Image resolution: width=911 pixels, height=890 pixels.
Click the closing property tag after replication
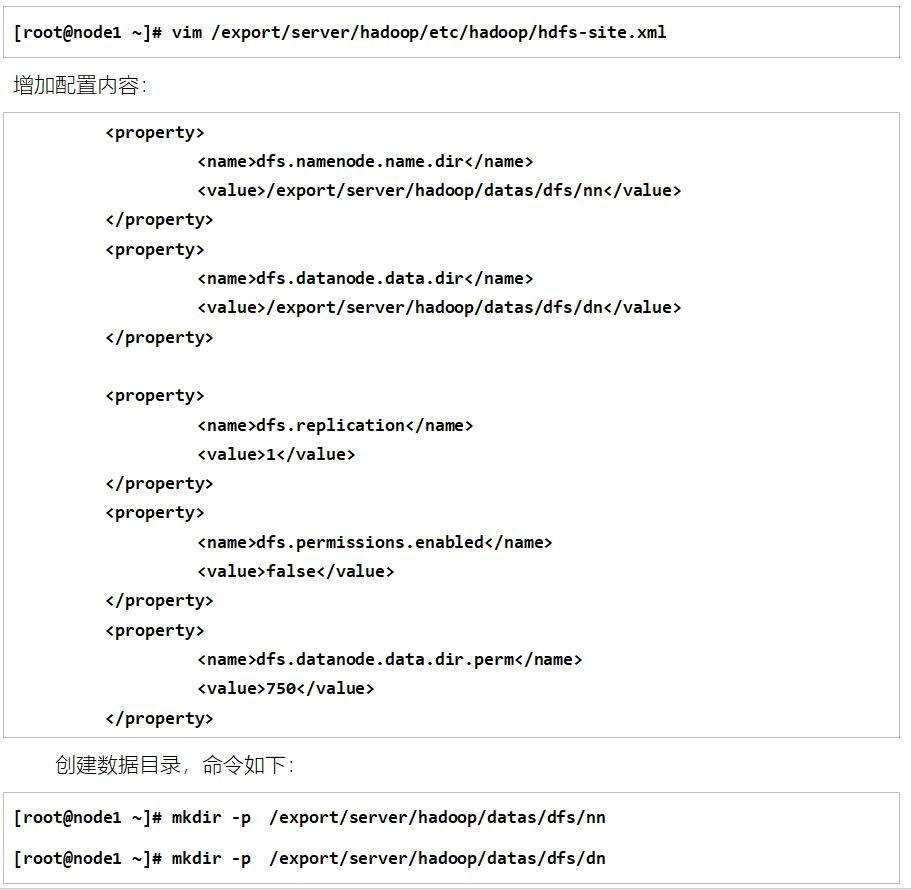click(159, 484)
